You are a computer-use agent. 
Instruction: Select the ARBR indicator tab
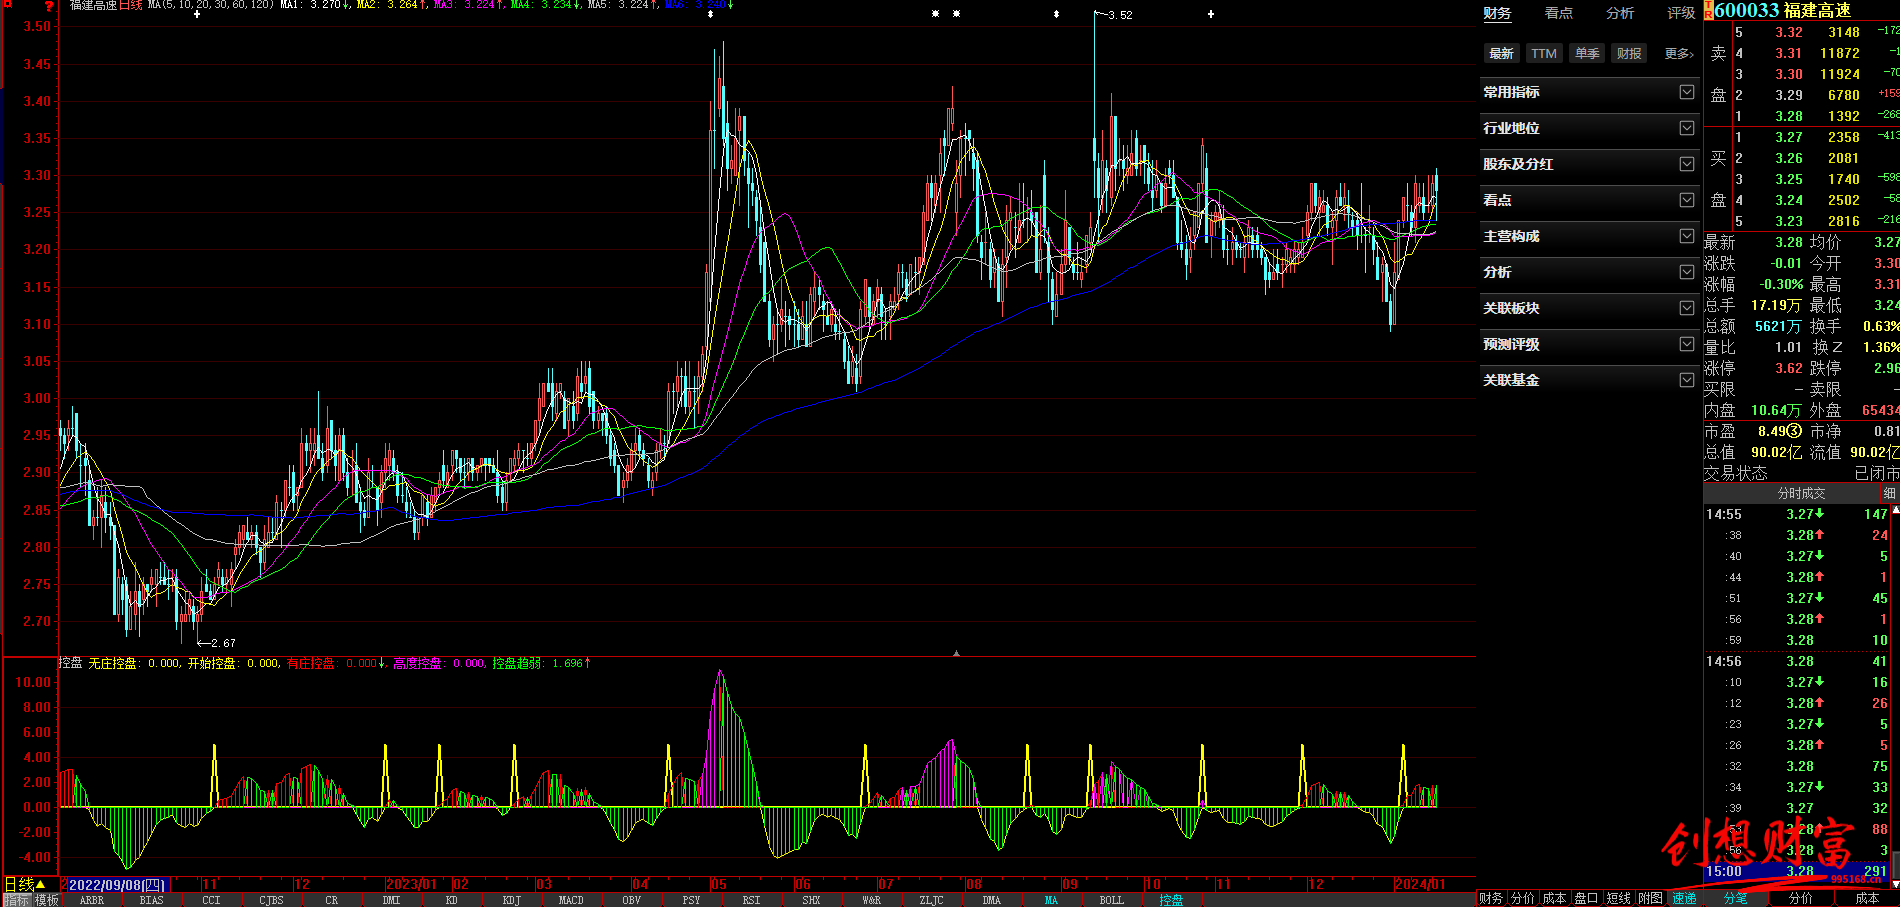(91, 900)
